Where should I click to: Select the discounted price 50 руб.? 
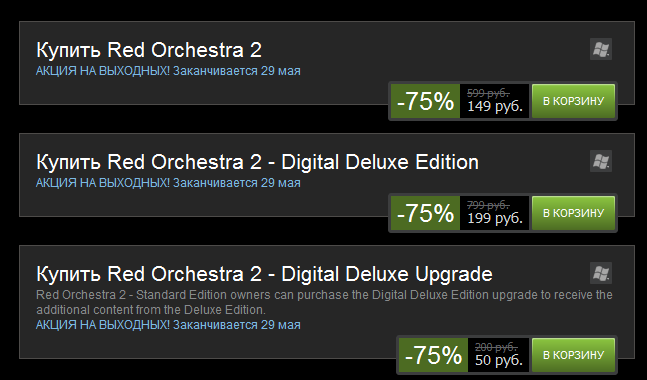pos(499,360)
